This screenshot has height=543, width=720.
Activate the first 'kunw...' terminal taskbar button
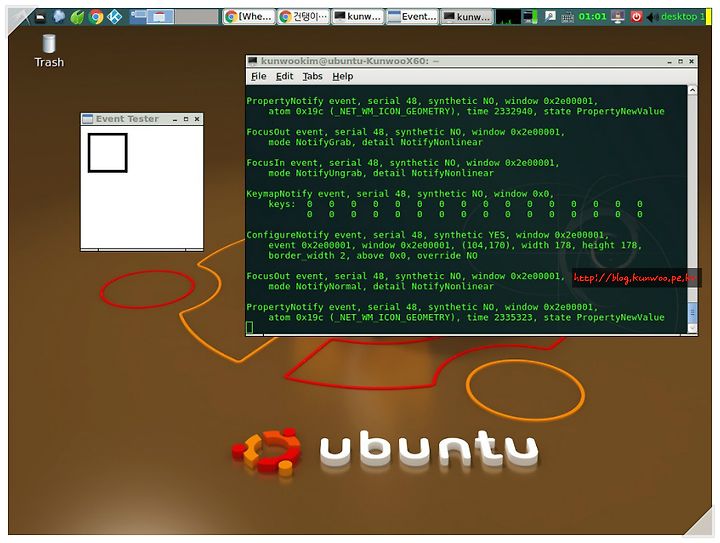coord(358,17)
